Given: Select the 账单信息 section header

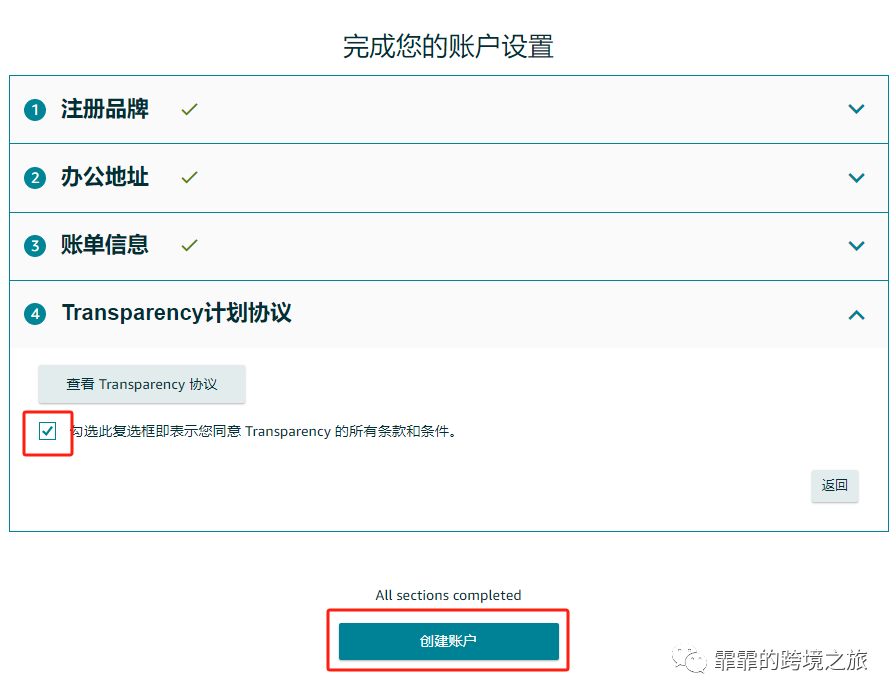Looking at the screenshot, I should [x=105, y=245].
